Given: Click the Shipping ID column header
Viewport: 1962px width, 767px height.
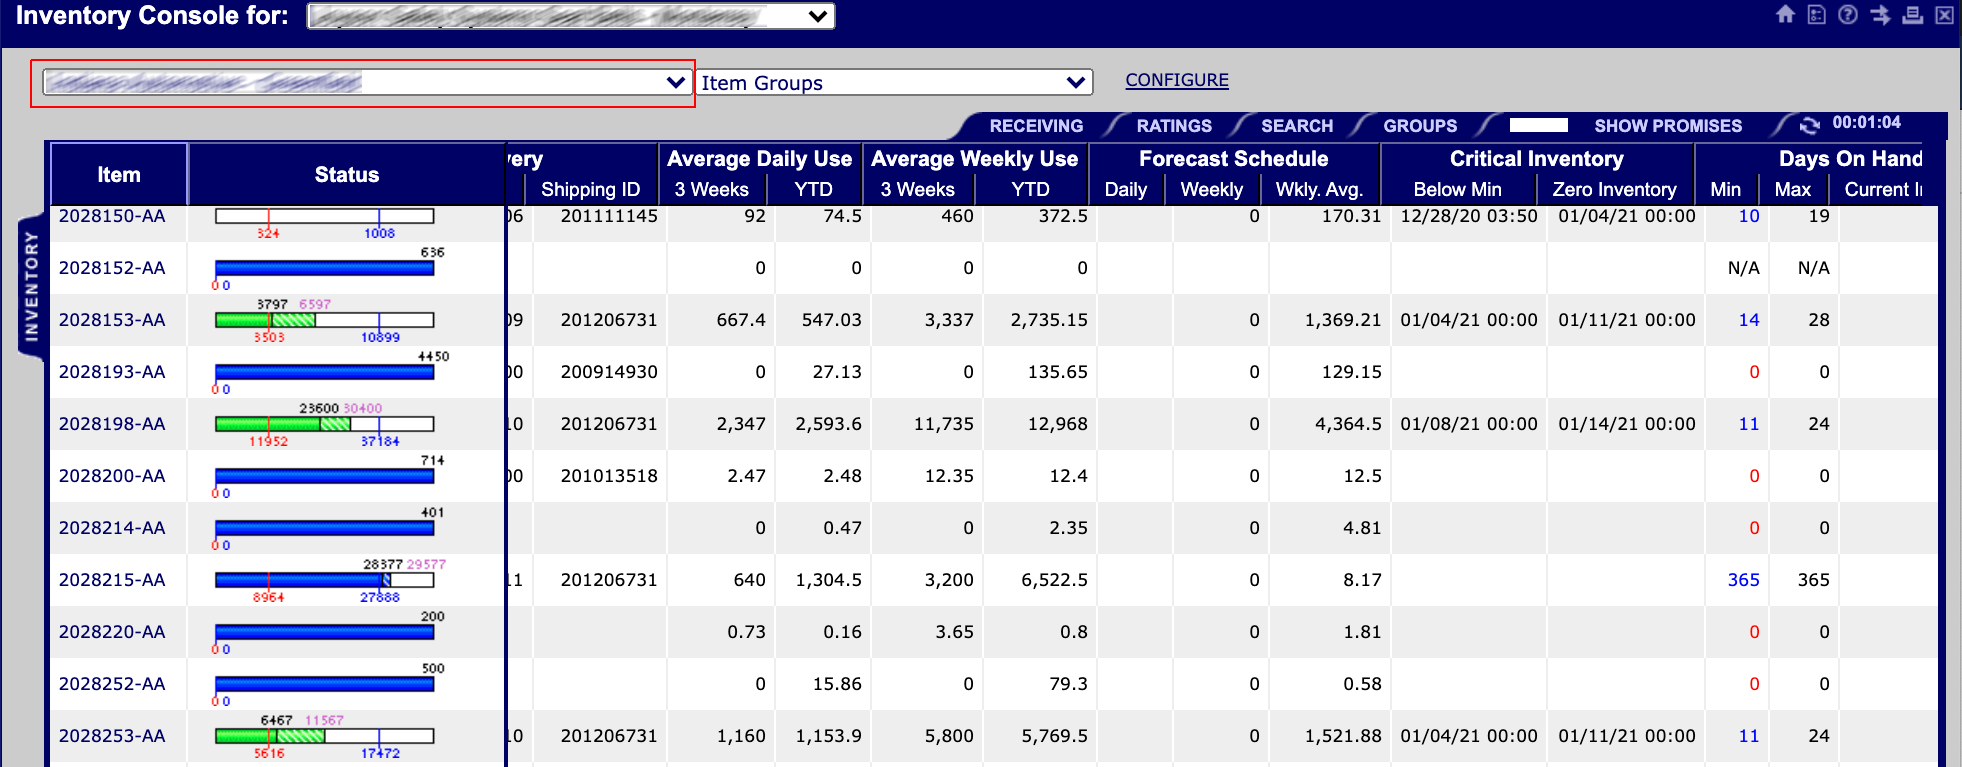Looking at the screenshot, I should (x=590, y=189).
